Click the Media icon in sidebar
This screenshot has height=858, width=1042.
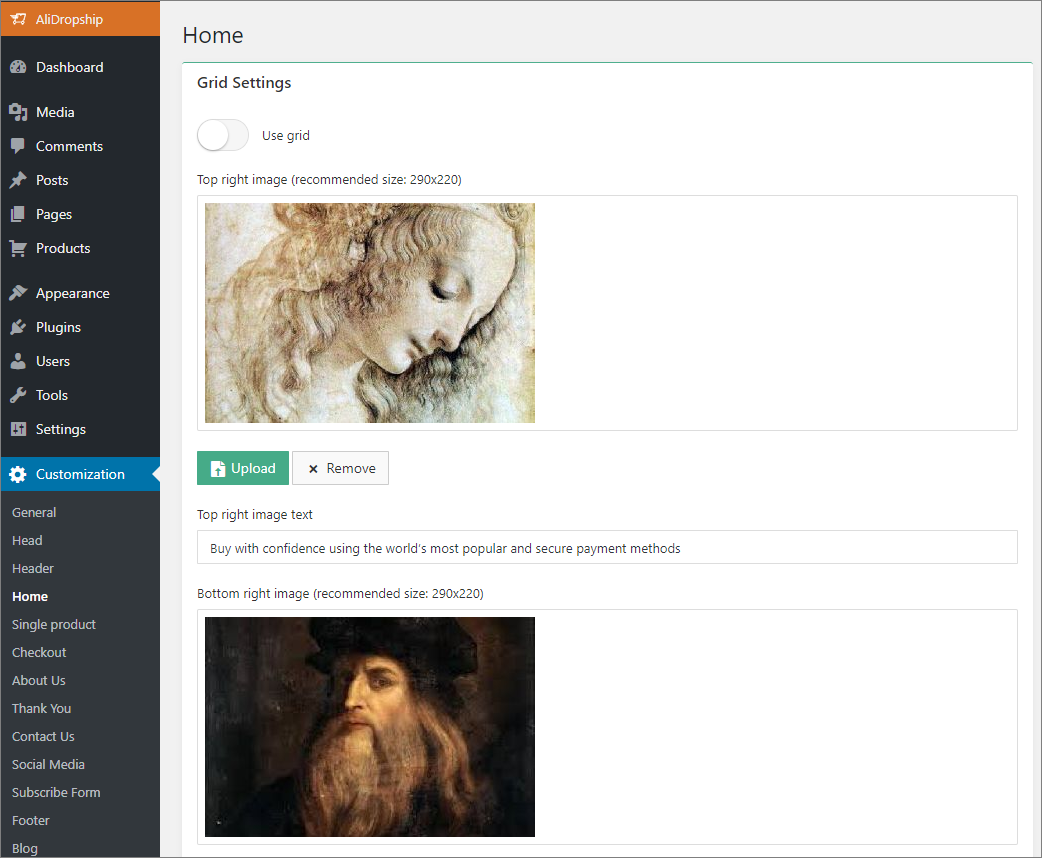(18, 112)
